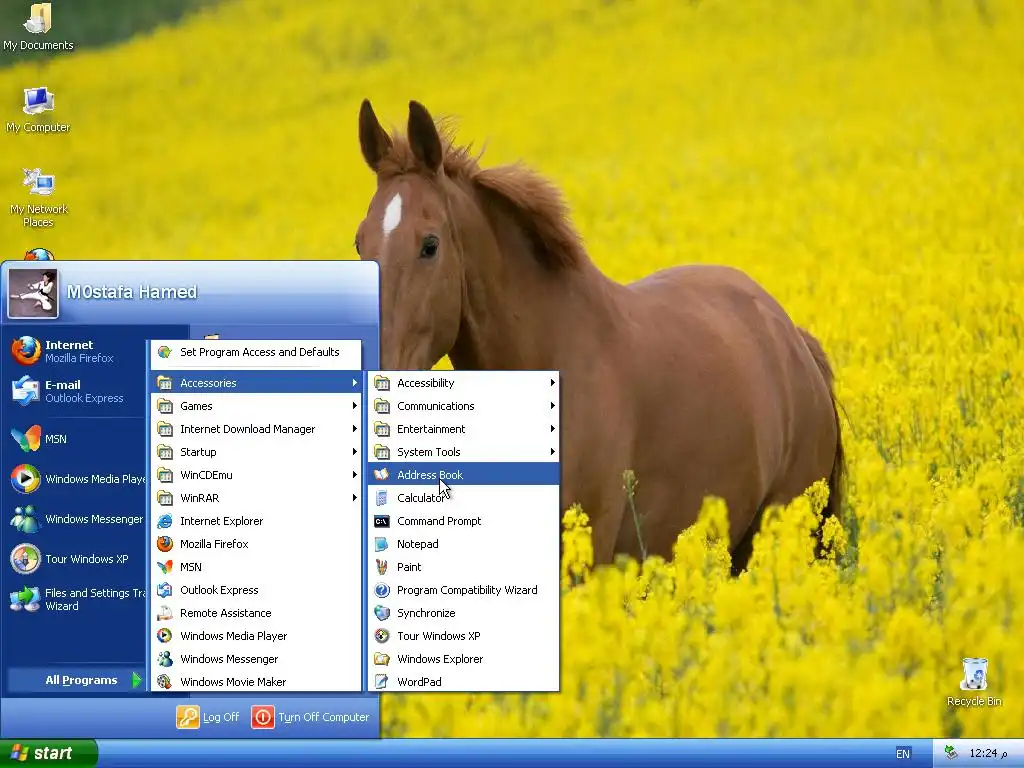Click the Calculator icon in Accessories
Image resolution: width=1024 pixels, height=768 pixels.
(x=382, y=498)
